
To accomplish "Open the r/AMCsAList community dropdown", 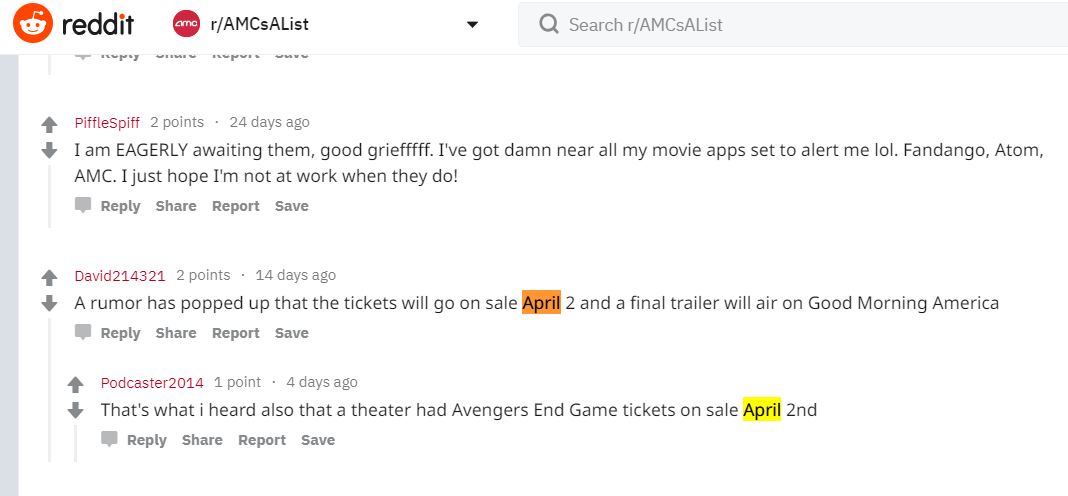I will click(x=472, y=25).
